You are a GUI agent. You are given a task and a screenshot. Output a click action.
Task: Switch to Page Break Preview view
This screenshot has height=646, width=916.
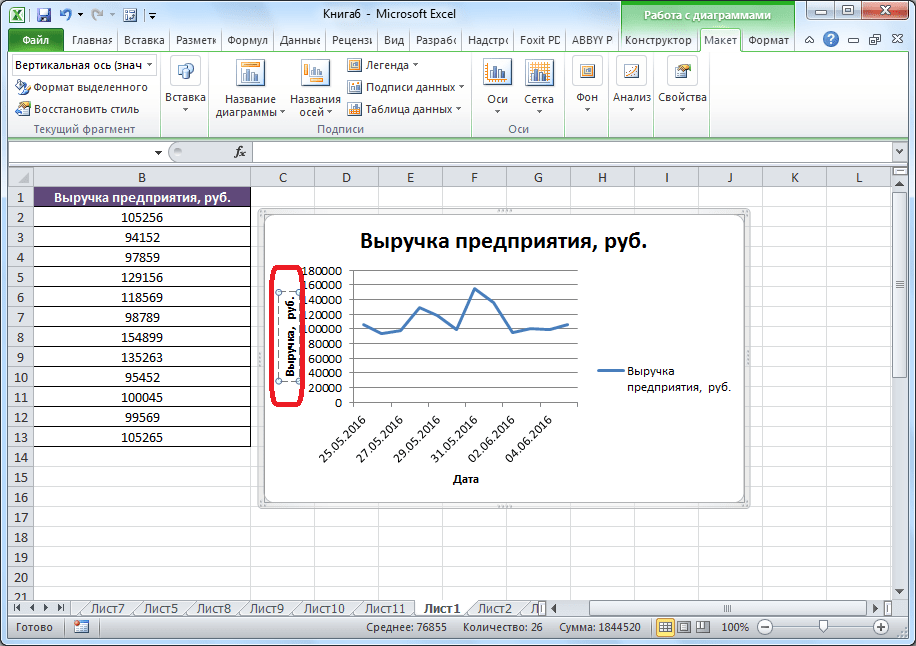[x=702, y=627]
